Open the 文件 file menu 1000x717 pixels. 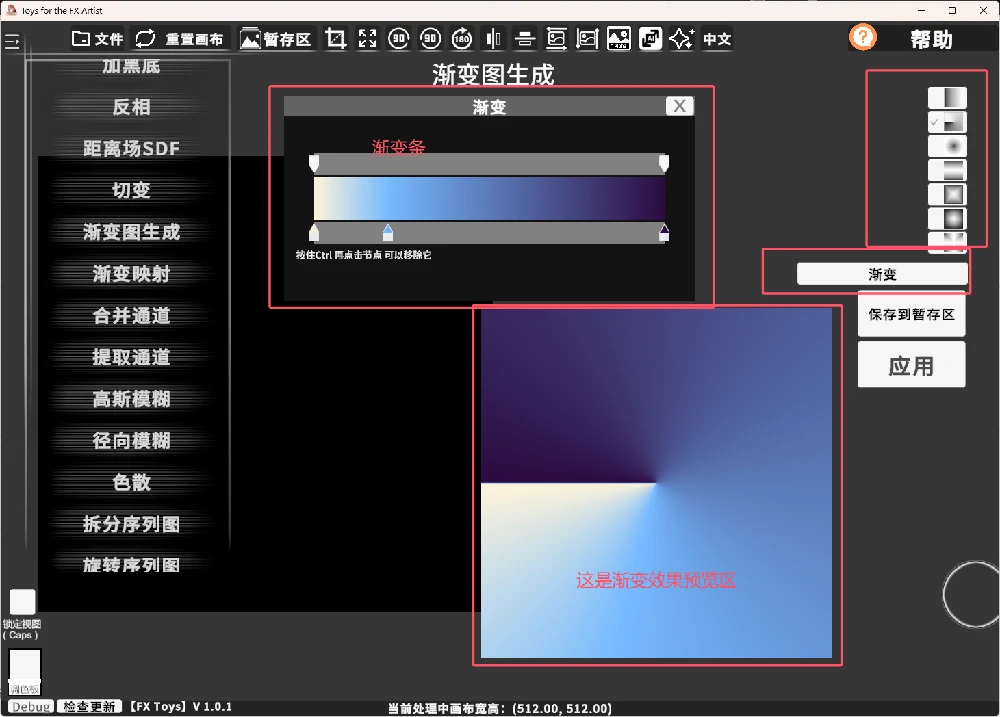(x=98, y=39)
